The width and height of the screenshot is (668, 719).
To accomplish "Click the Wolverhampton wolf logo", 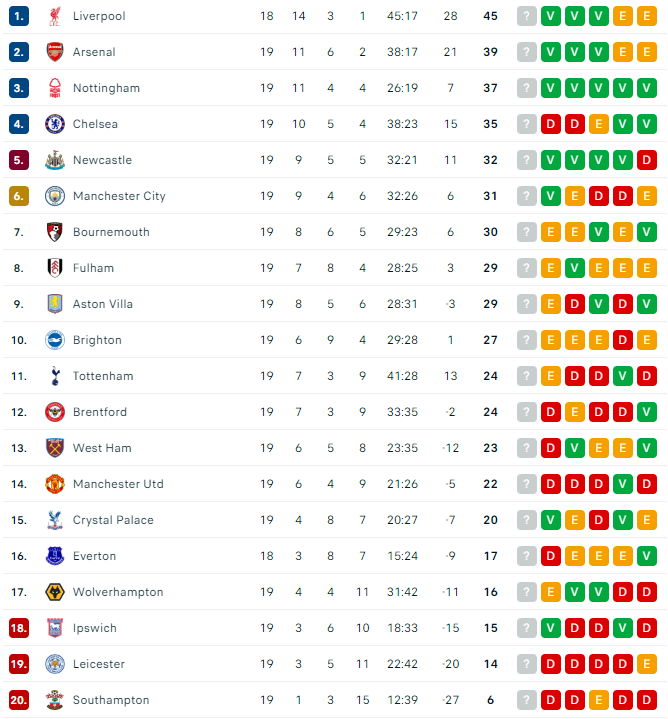I will 55,592.
